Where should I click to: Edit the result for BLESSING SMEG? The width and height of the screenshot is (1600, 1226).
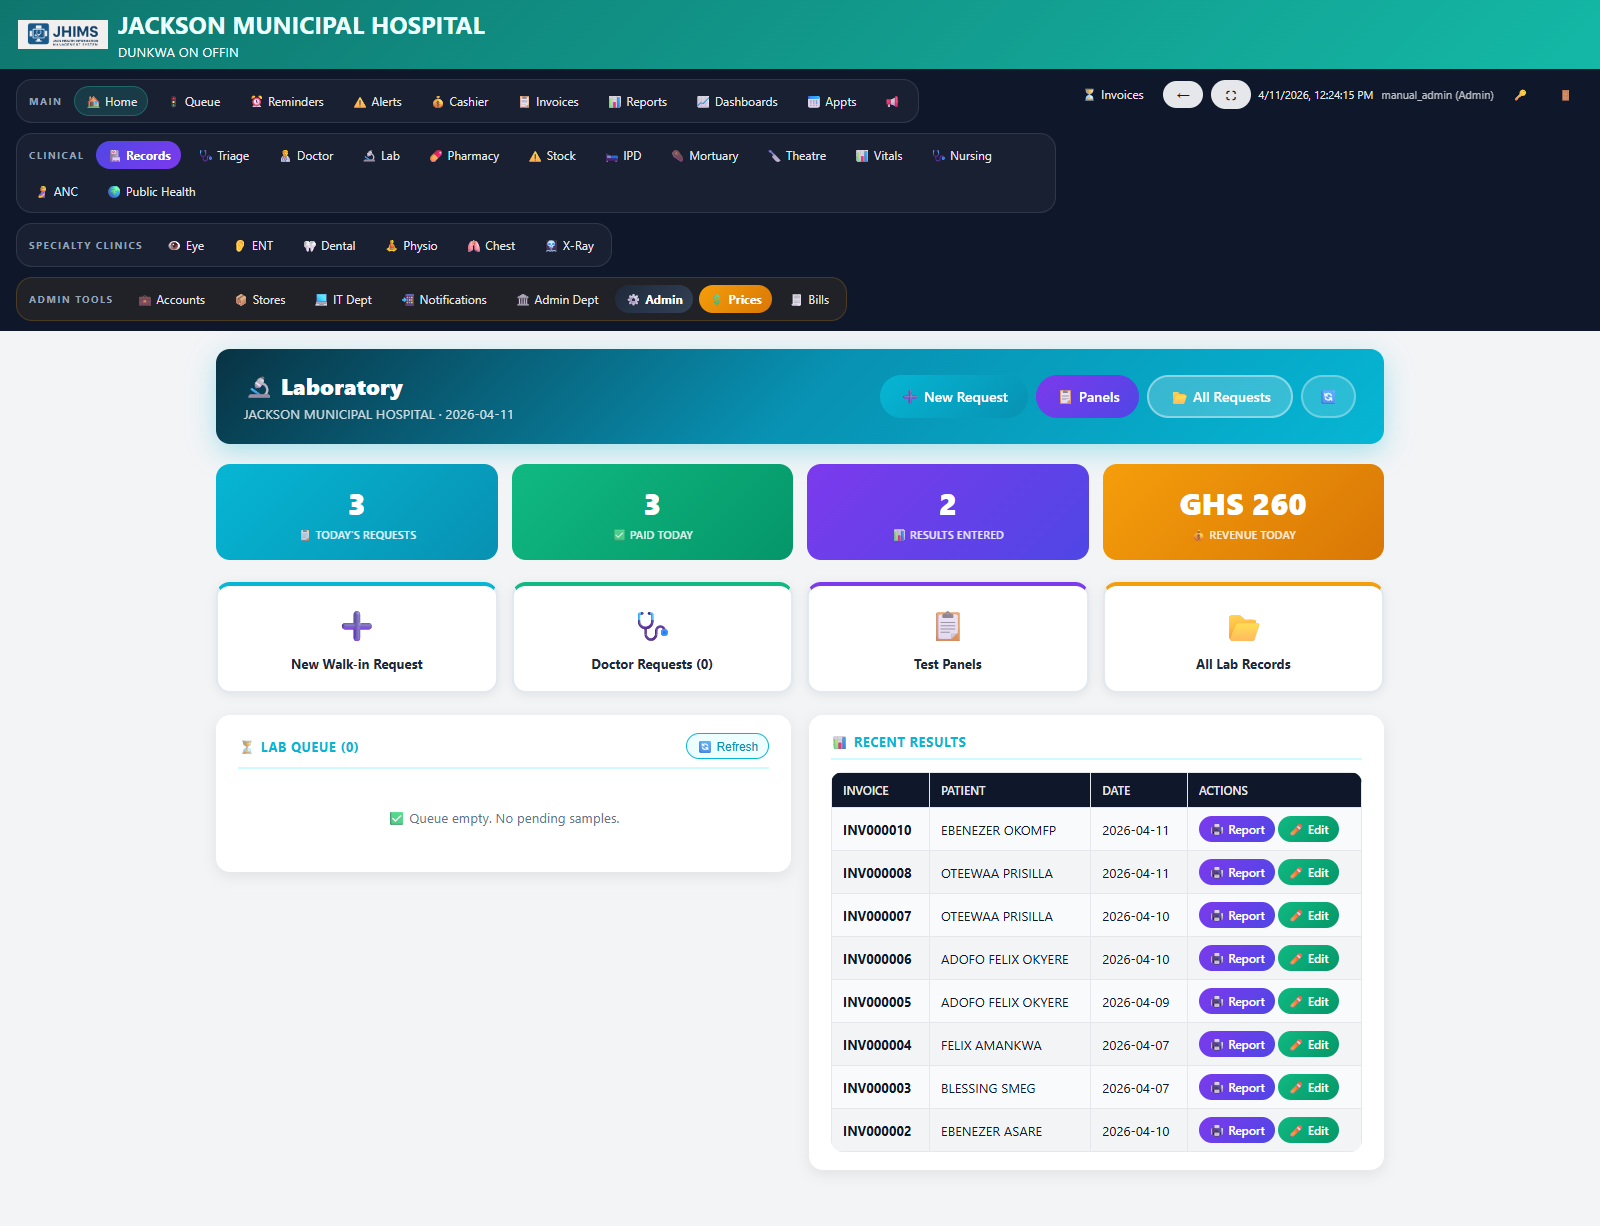1308,1087
